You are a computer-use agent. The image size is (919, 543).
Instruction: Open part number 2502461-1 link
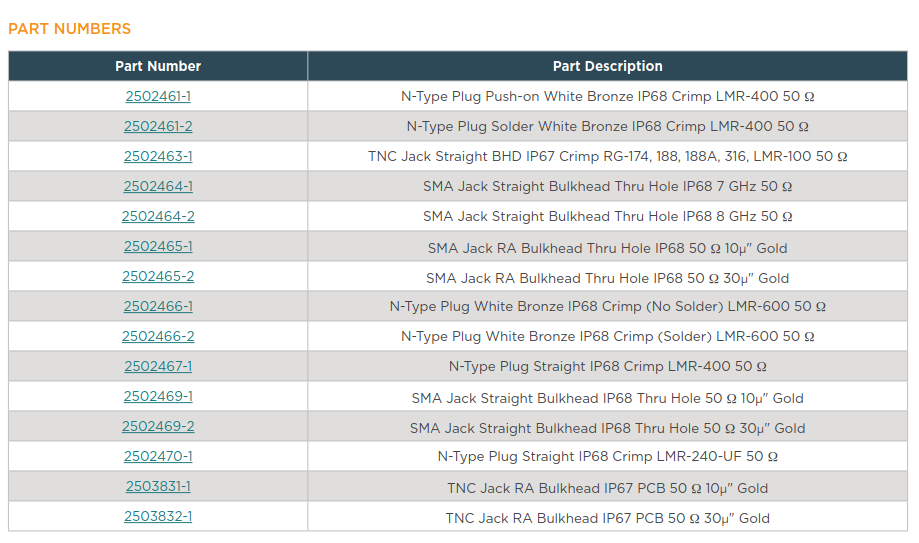158,96
